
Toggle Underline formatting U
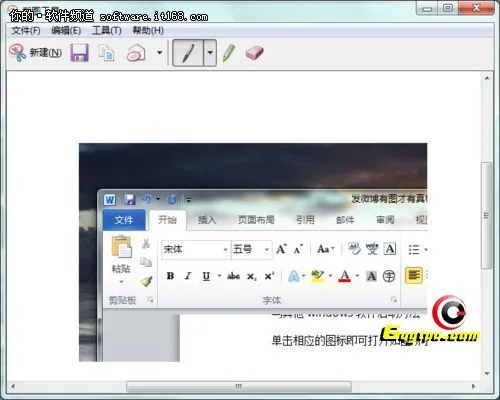206,276
